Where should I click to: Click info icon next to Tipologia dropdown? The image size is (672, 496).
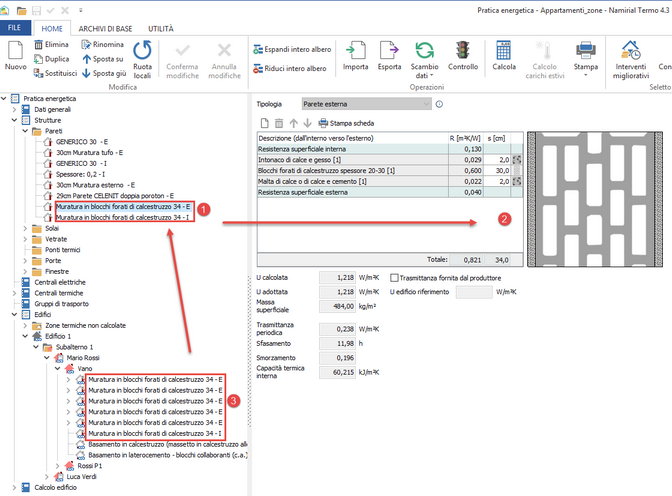(439, 104)
